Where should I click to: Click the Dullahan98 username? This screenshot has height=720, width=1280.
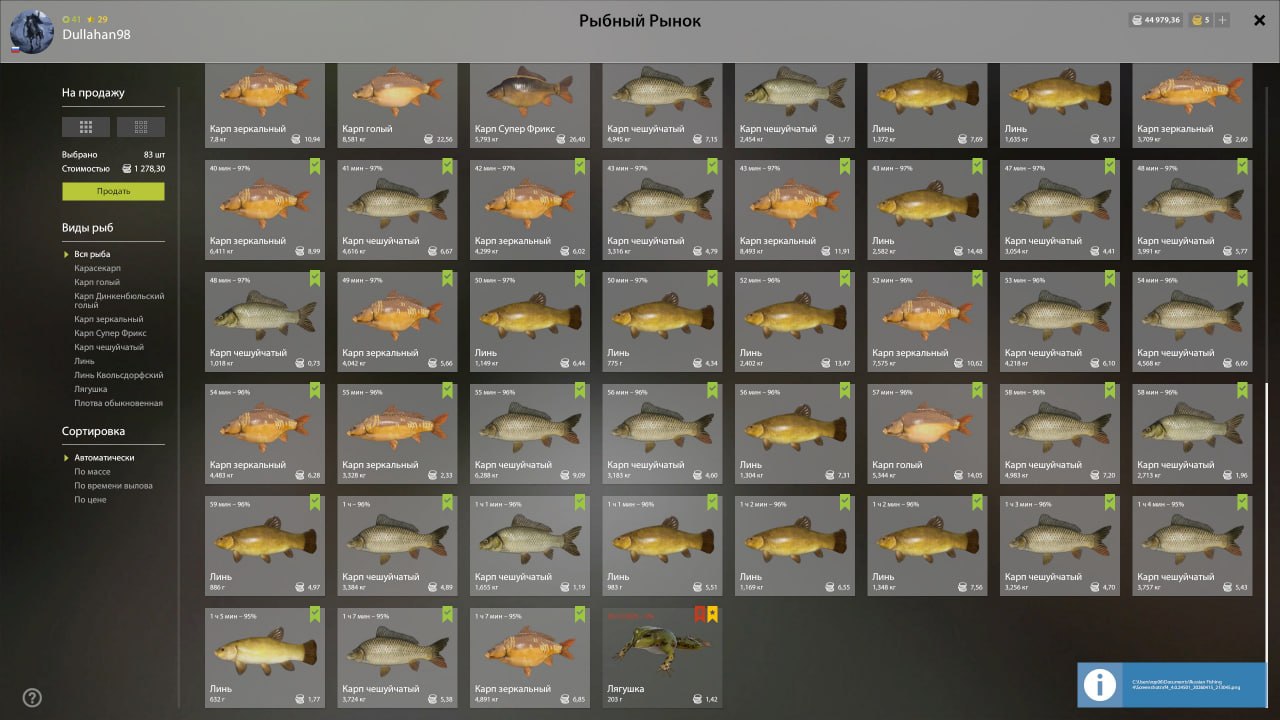[x=96, y=35]
